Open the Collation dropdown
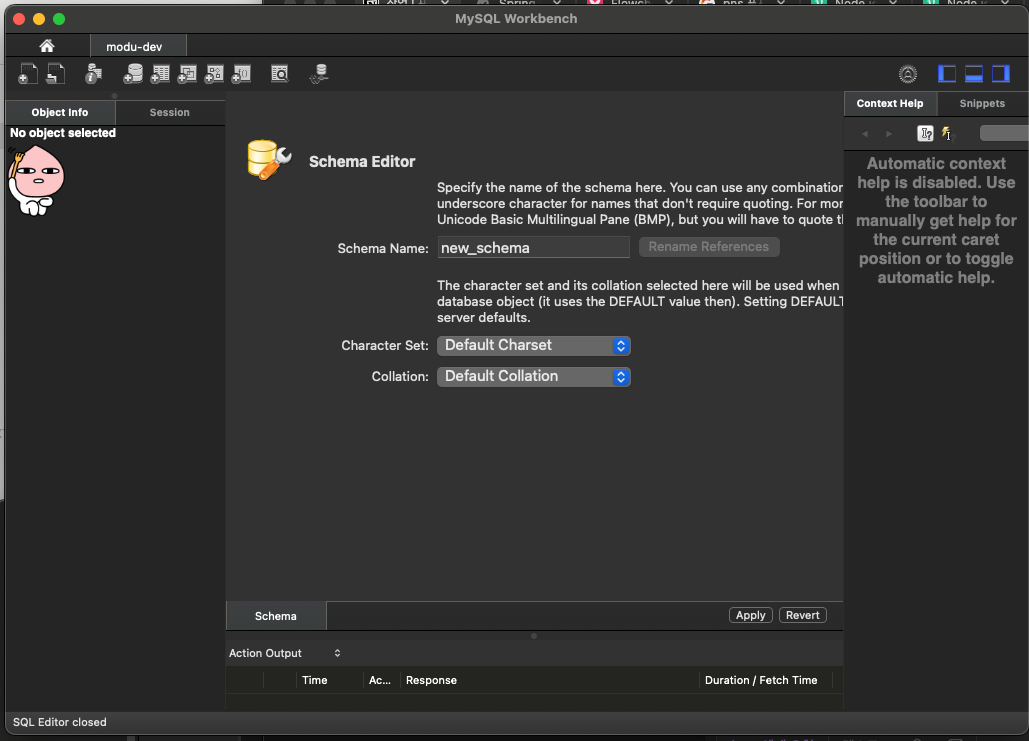The height and width of the screenshot is (741, 1029). 534,376
